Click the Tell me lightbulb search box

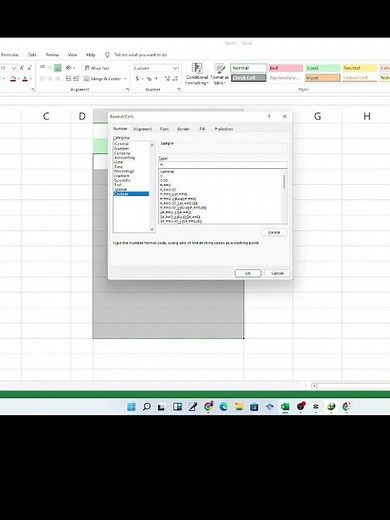136,55
